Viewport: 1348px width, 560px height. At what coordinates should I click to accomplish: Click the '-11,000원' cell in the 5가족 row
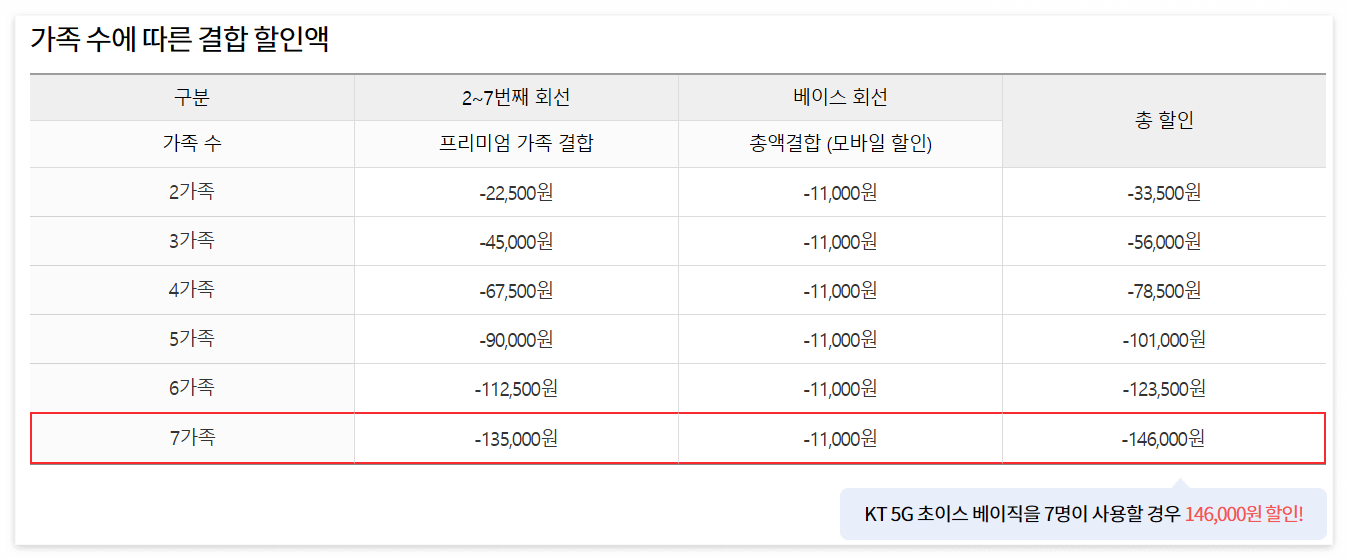(x=840, y=339)
